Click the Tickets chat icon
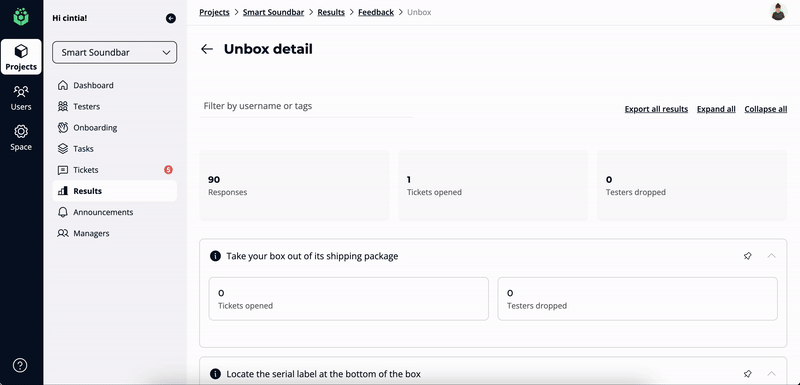 click(63, 170)
